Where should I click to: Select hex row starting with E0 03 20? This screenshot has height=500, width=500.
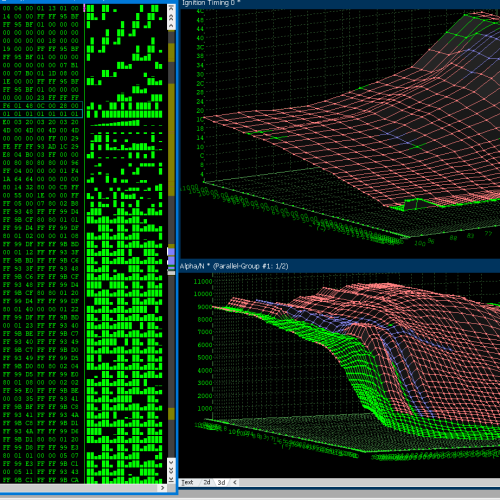click(41, 122)
